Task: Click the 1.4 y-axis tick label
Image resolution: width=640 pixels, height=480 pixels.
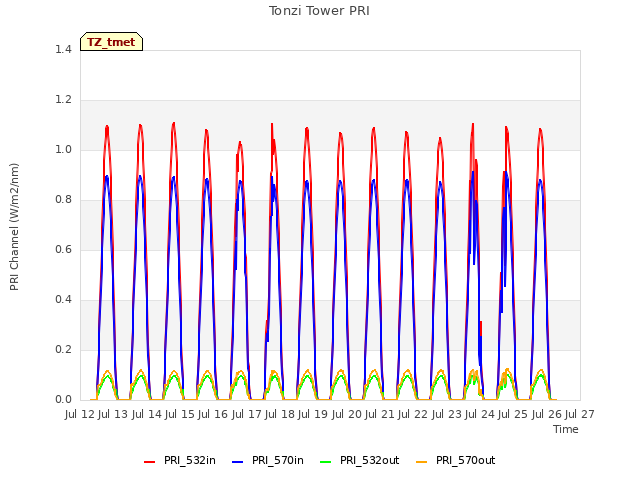Action: click(63, 50)
